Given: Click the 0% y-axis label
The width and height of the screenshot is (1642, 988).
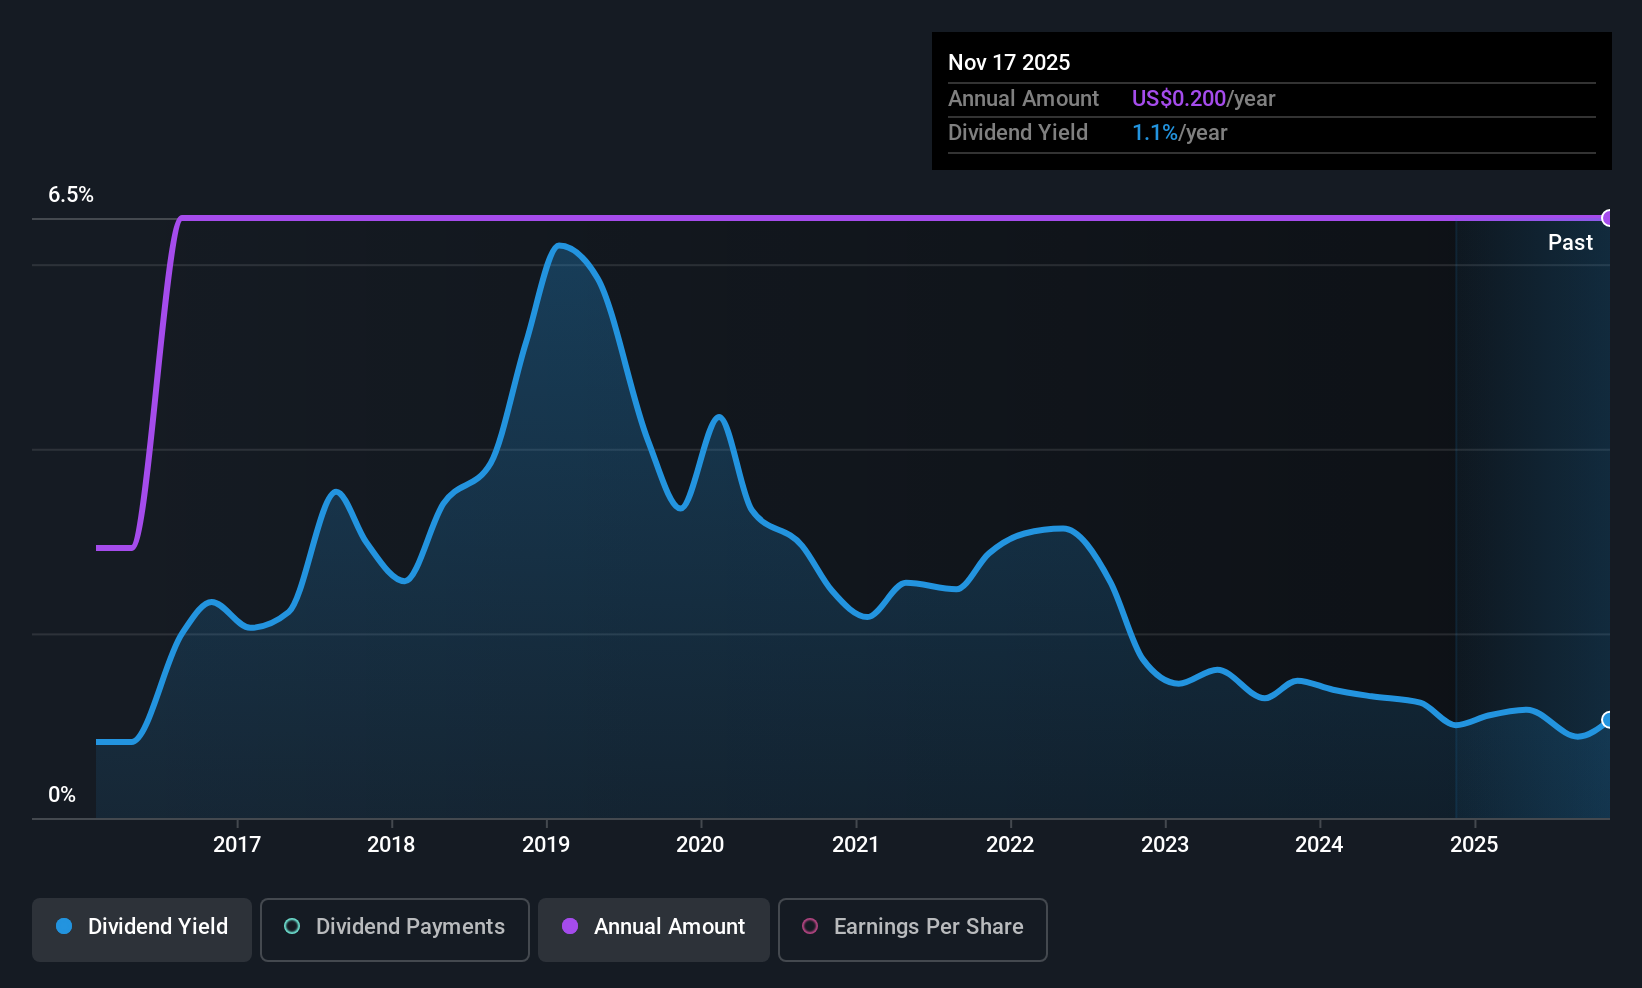Looking at the screenshot, I should 62,795.
